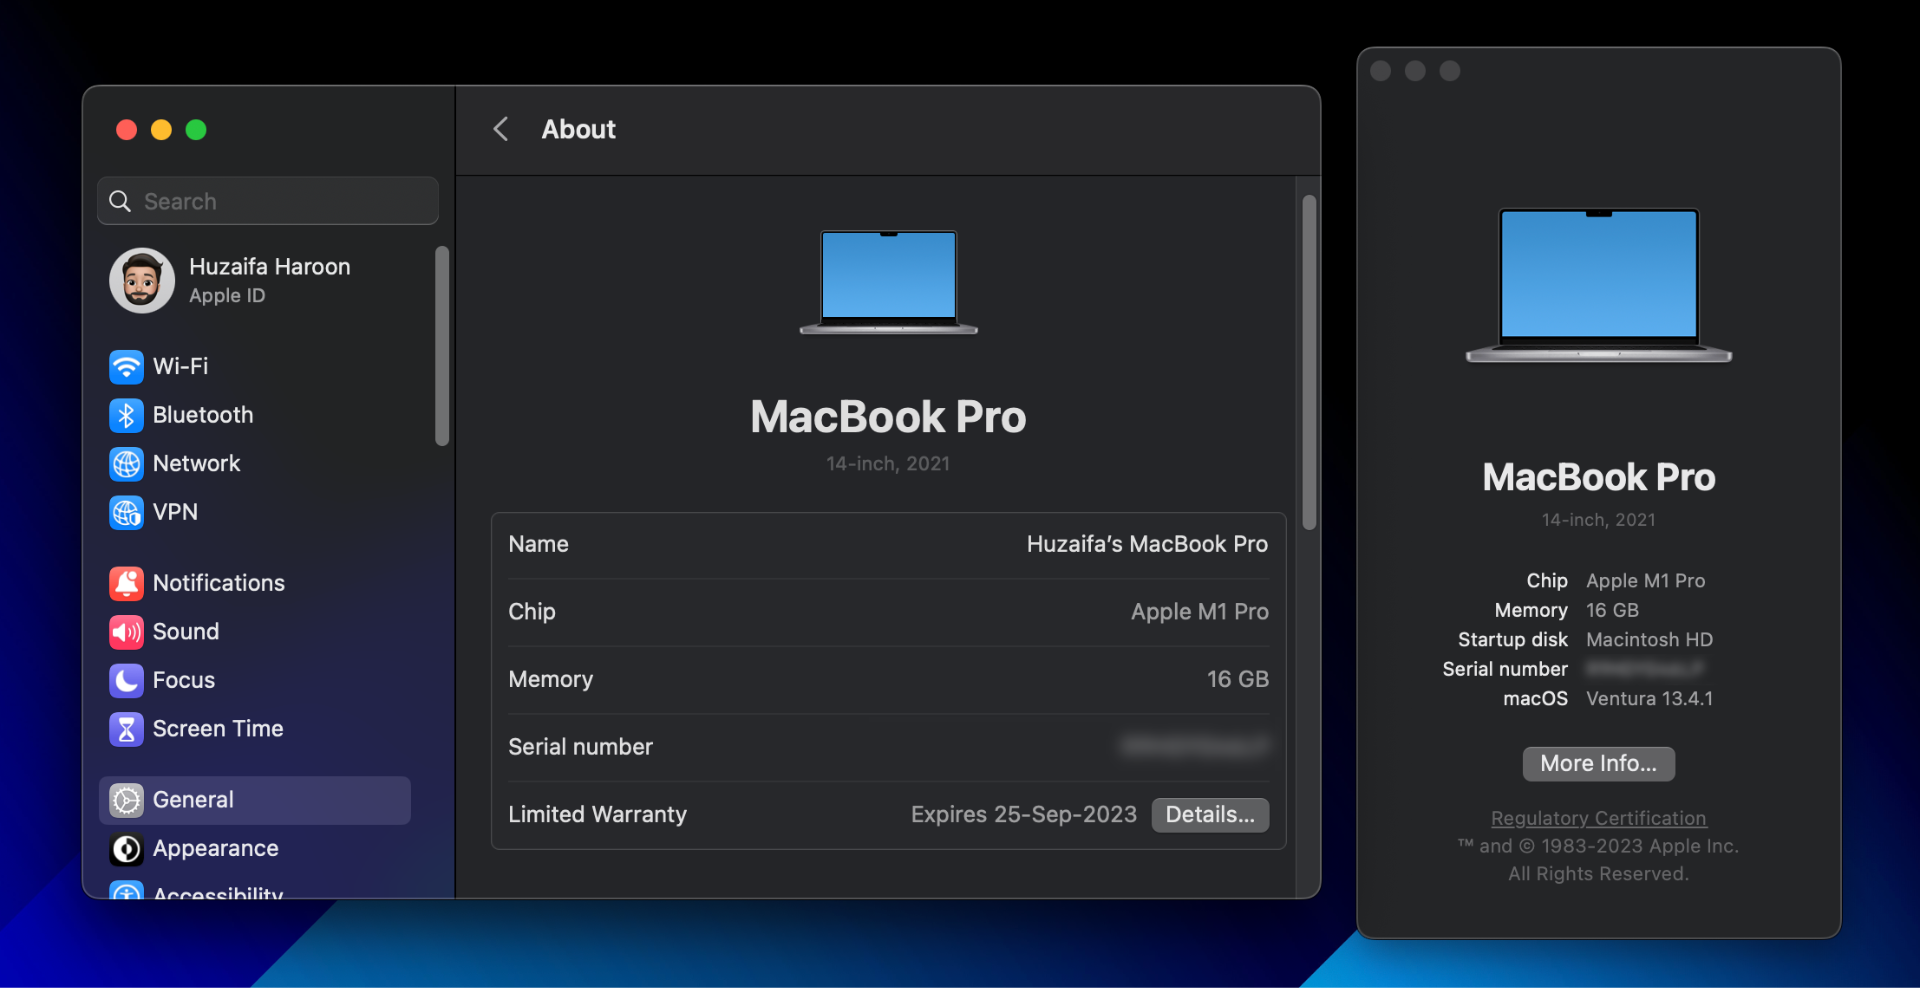Open the Wi-Fi sidebar label
Screen dimensions: 1920x988
(x=181, y=367)
